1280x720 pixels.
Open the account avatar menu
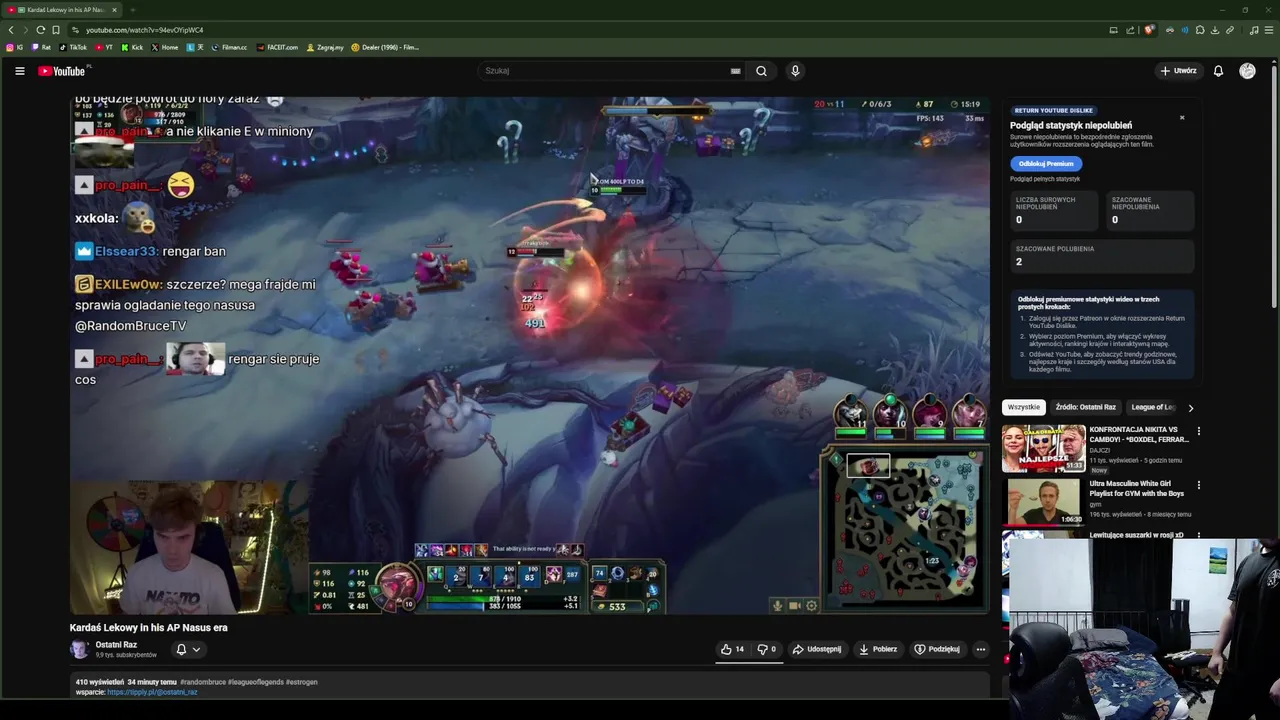click(x=1247, y=71)
